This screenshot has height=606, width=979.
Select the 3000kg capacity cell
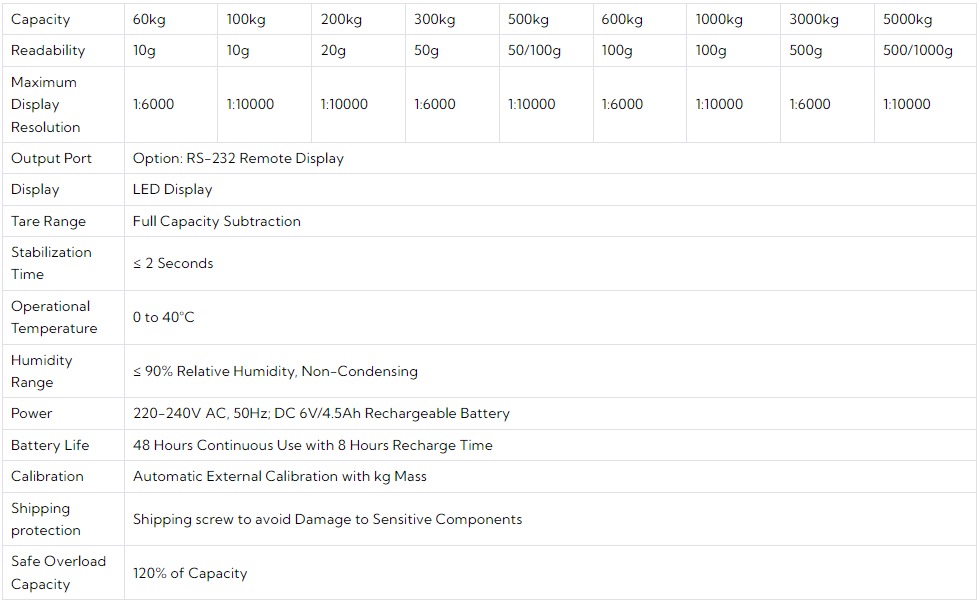(x=813, y=19)
